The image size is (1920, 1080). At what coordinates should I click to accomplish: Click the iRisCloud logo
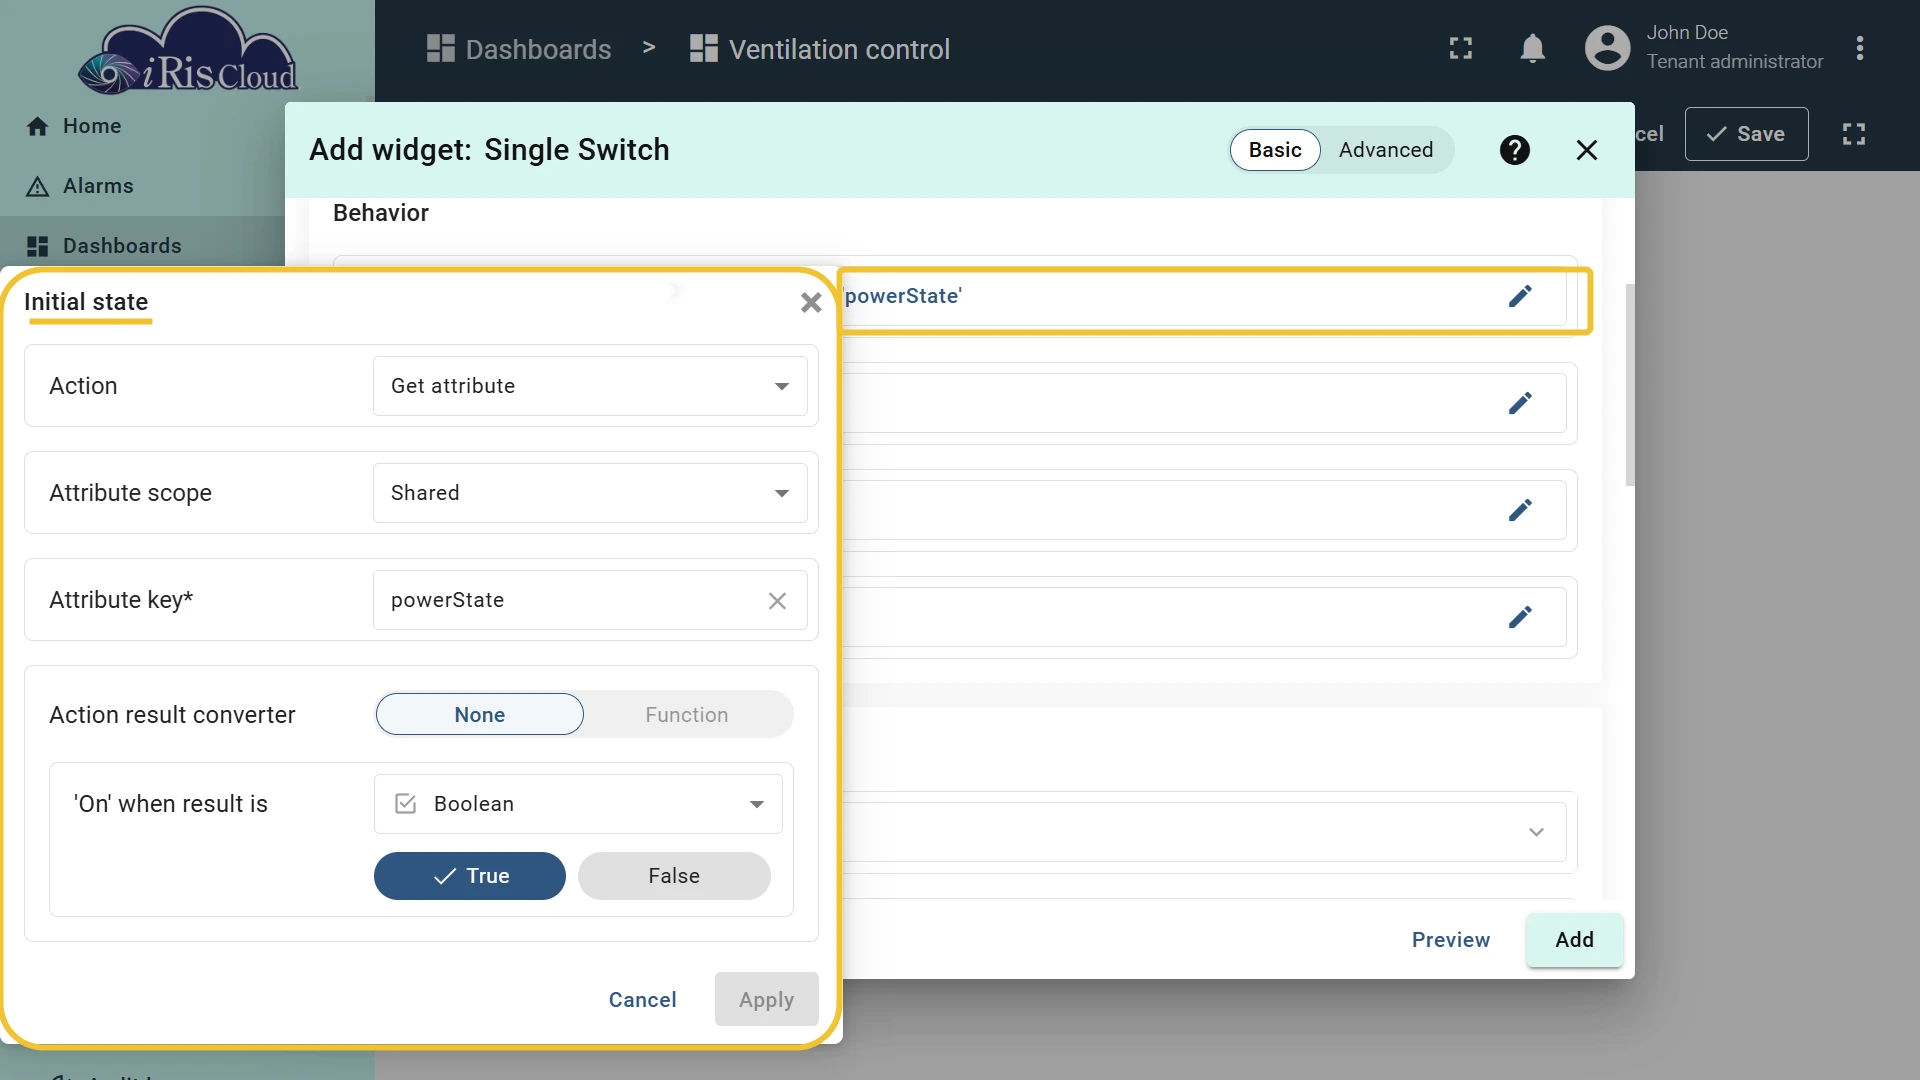[x=188, y=52]
